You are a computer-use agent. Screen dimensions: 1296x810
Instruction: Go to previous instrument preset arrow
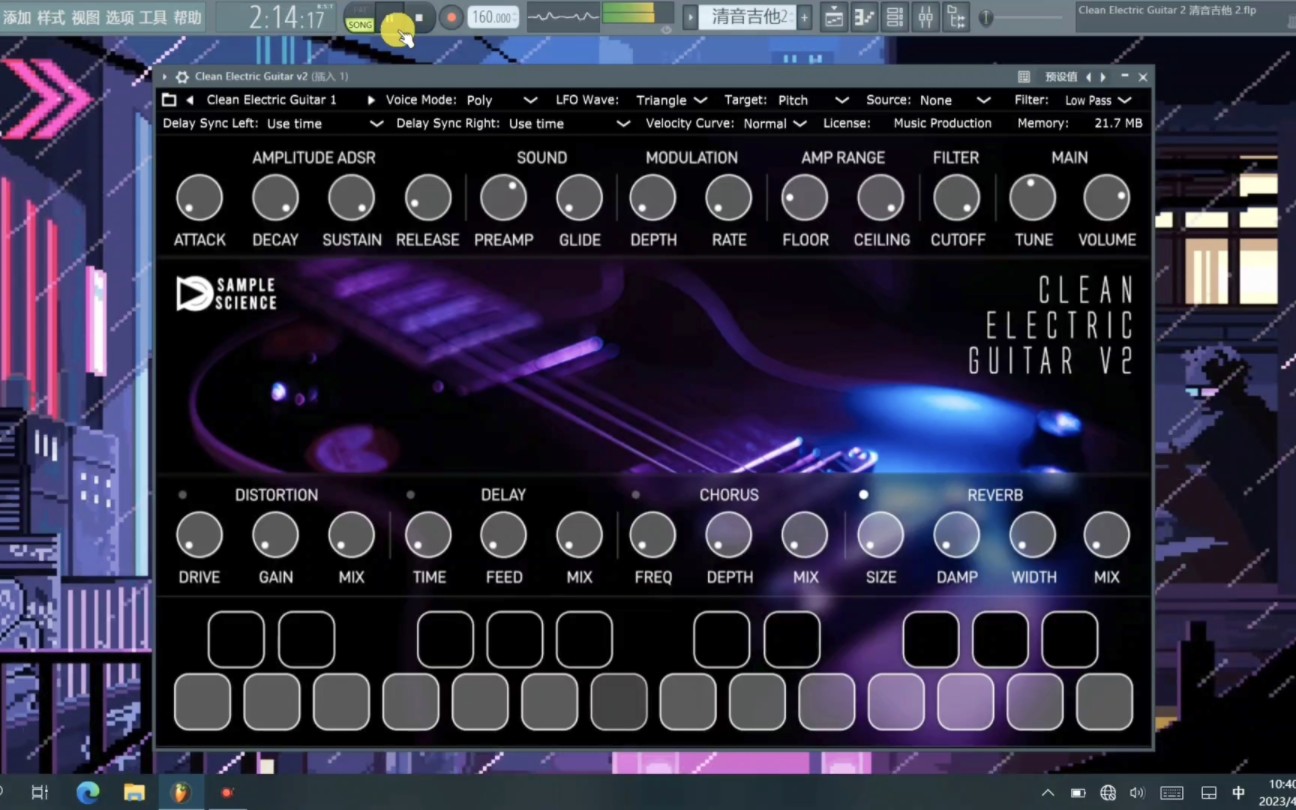[x=190, y=100]
